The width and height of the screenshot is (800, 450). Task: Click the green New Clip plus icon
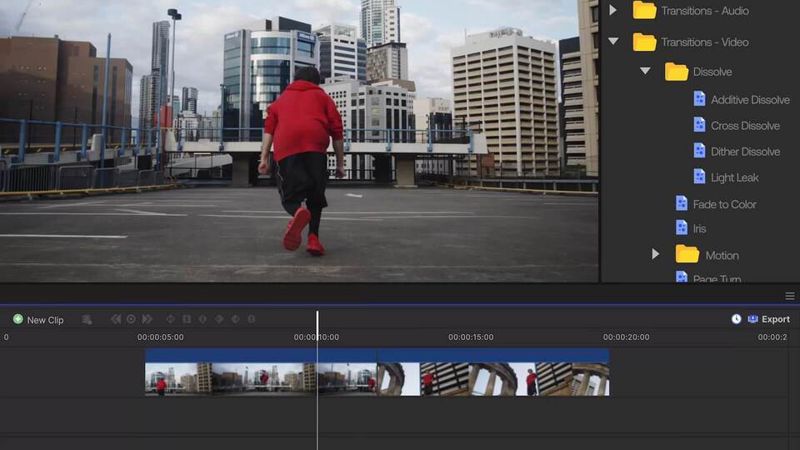click(x=18, y=319)
